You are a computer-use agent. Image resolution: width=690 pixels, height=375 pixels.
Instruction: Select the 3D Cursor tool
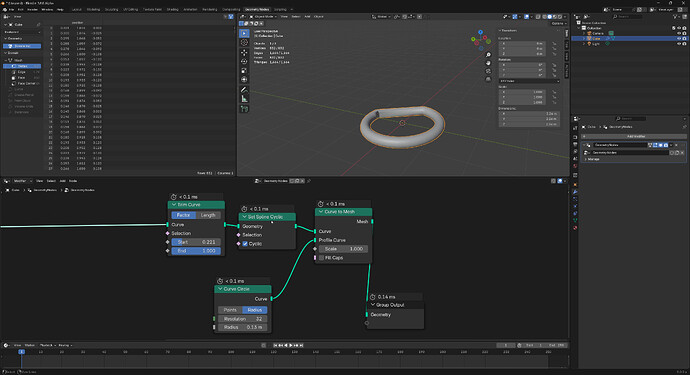[244, 43]
